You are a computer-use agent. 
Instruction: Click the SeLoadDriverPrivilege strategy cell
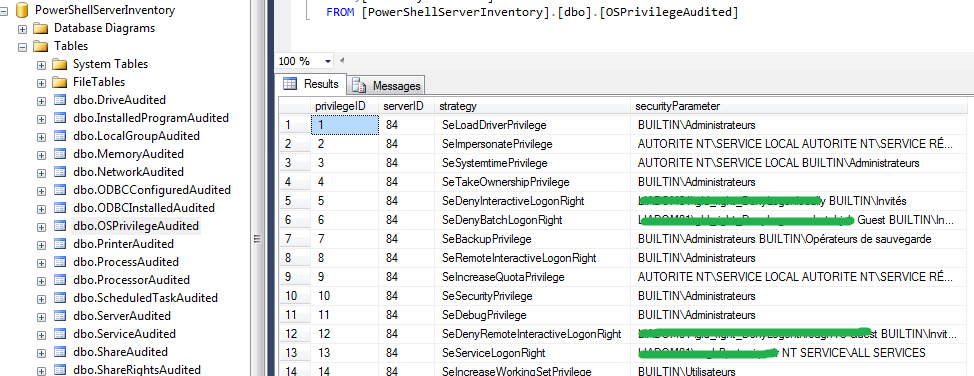532,125
